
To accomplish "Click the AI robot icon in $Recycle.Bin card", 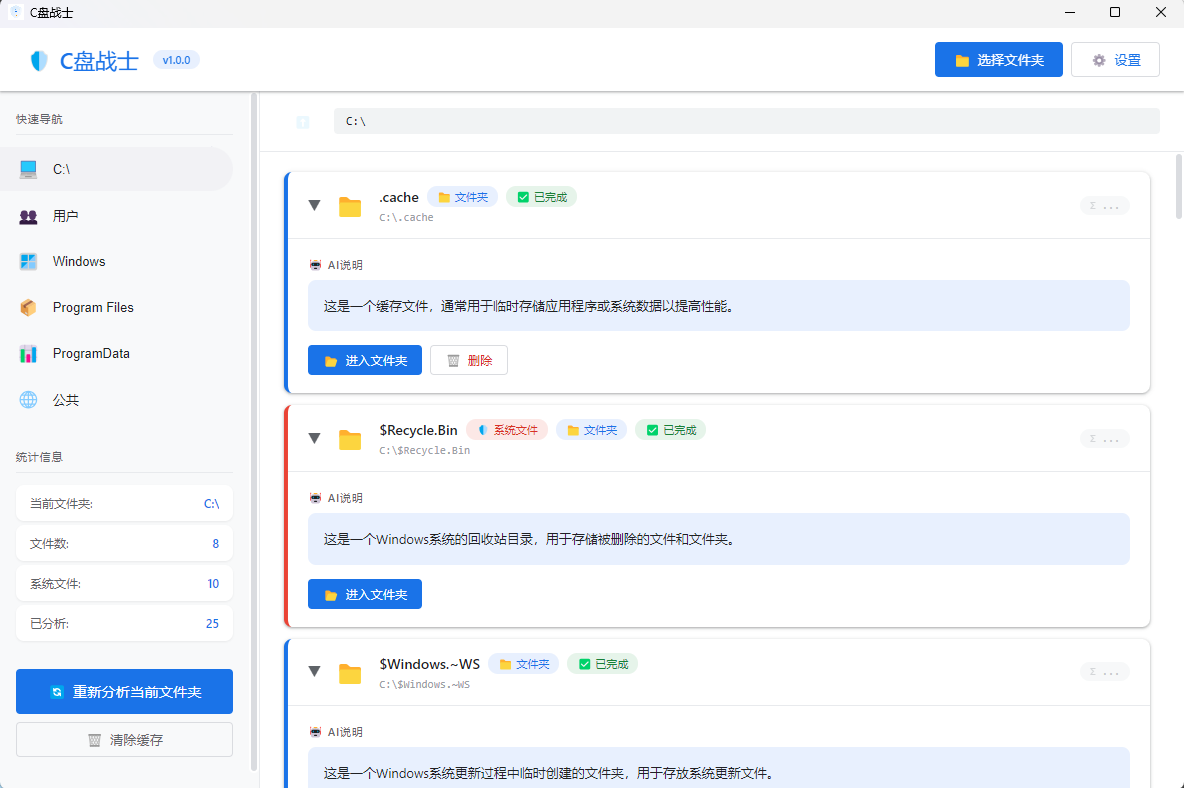I will (316, 498).
